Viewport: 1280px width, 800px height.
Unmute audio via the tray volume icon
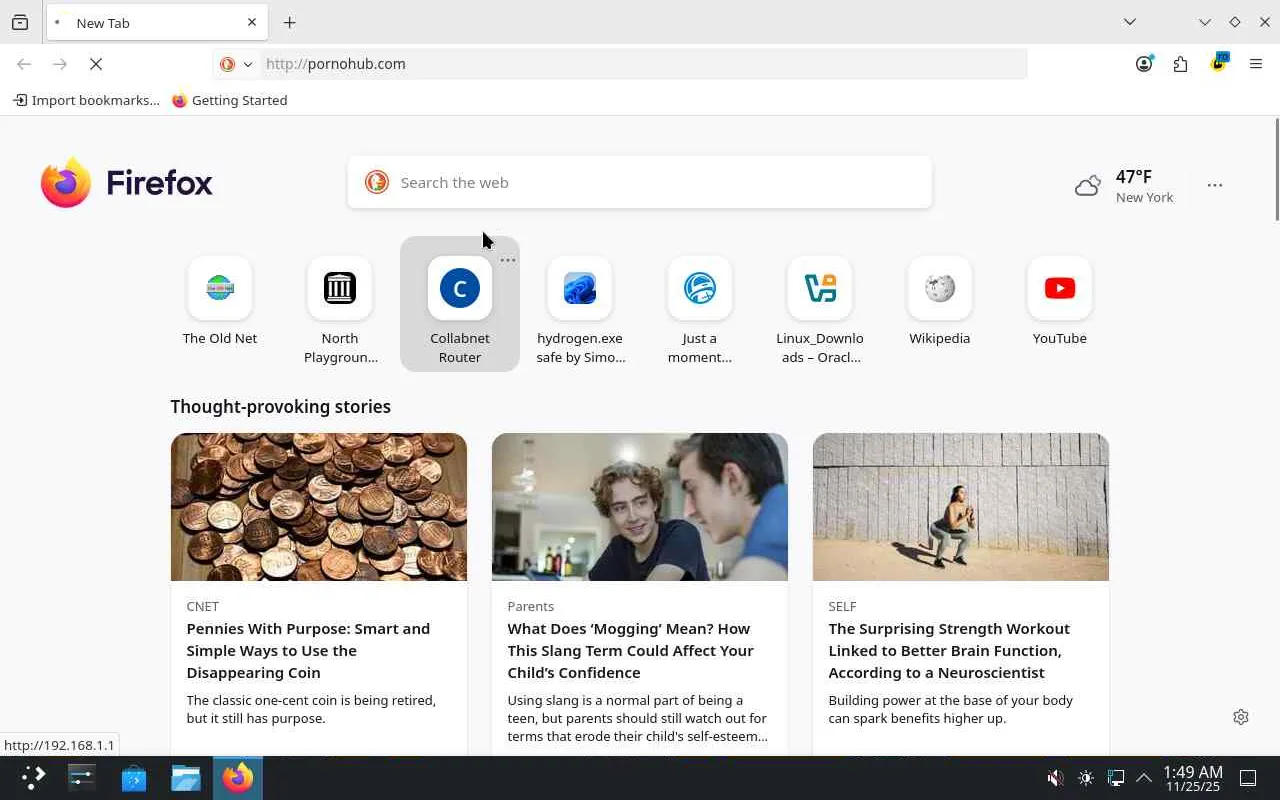(x=1055, y=778)
